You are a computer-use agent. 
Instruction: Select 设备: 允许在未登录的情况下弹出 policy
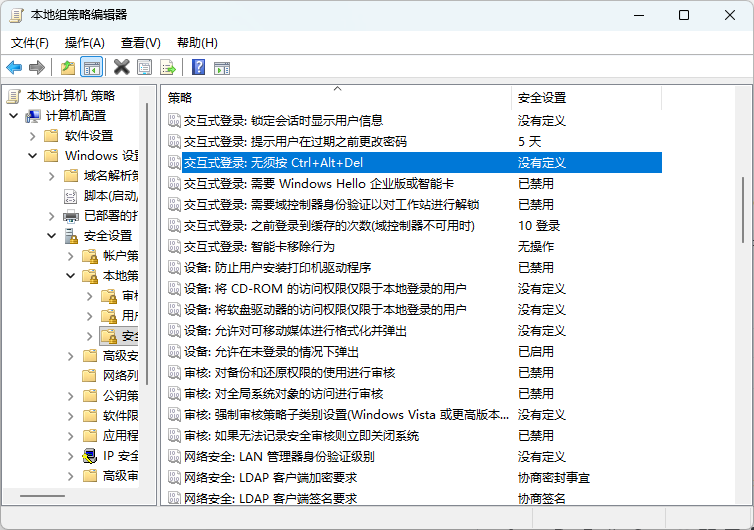pyautogui.click(x=271, y=352)
